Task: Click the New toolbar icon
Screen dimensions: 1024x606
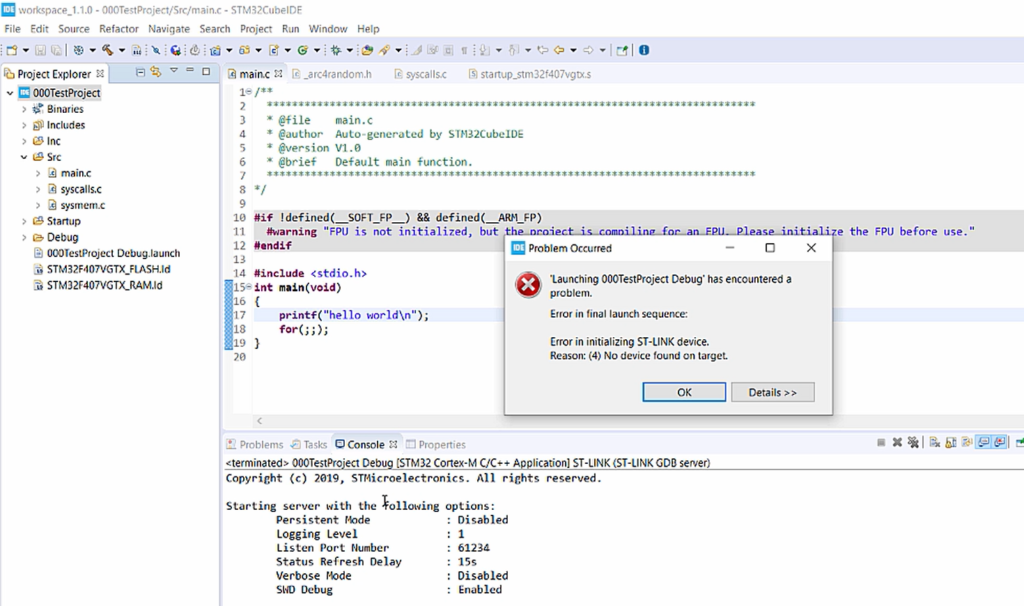Action: [12, 50]
